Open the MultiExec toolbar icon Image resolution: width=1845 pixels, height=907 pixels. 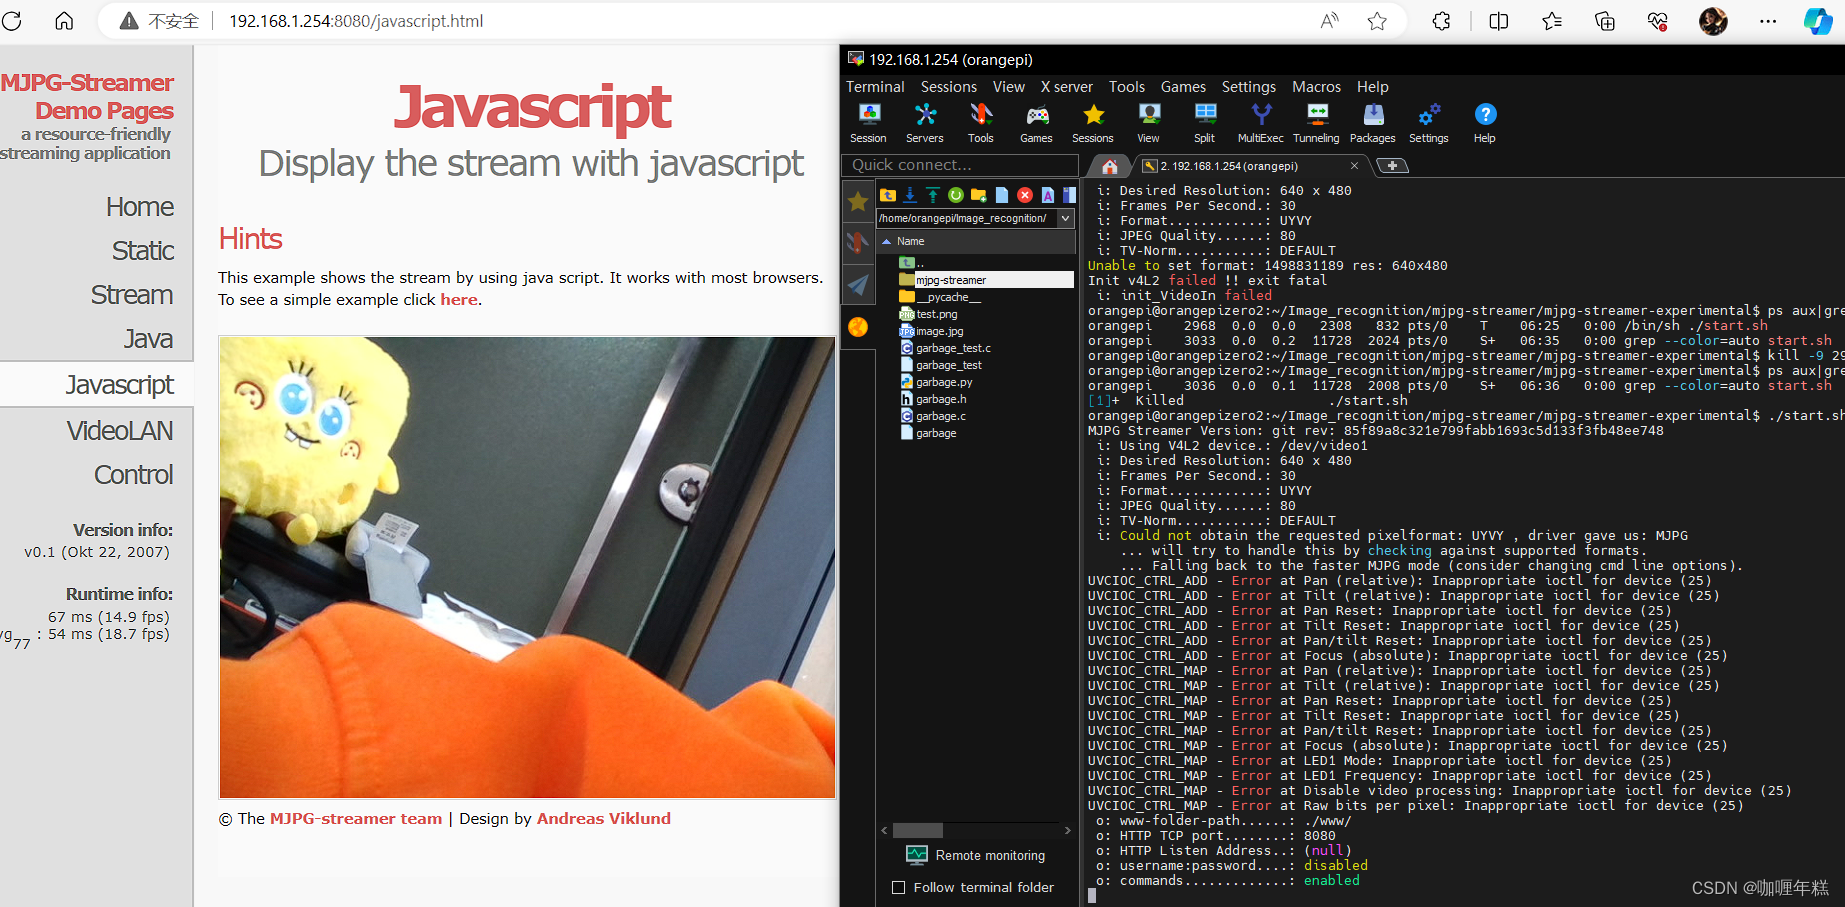point(1261,123)
